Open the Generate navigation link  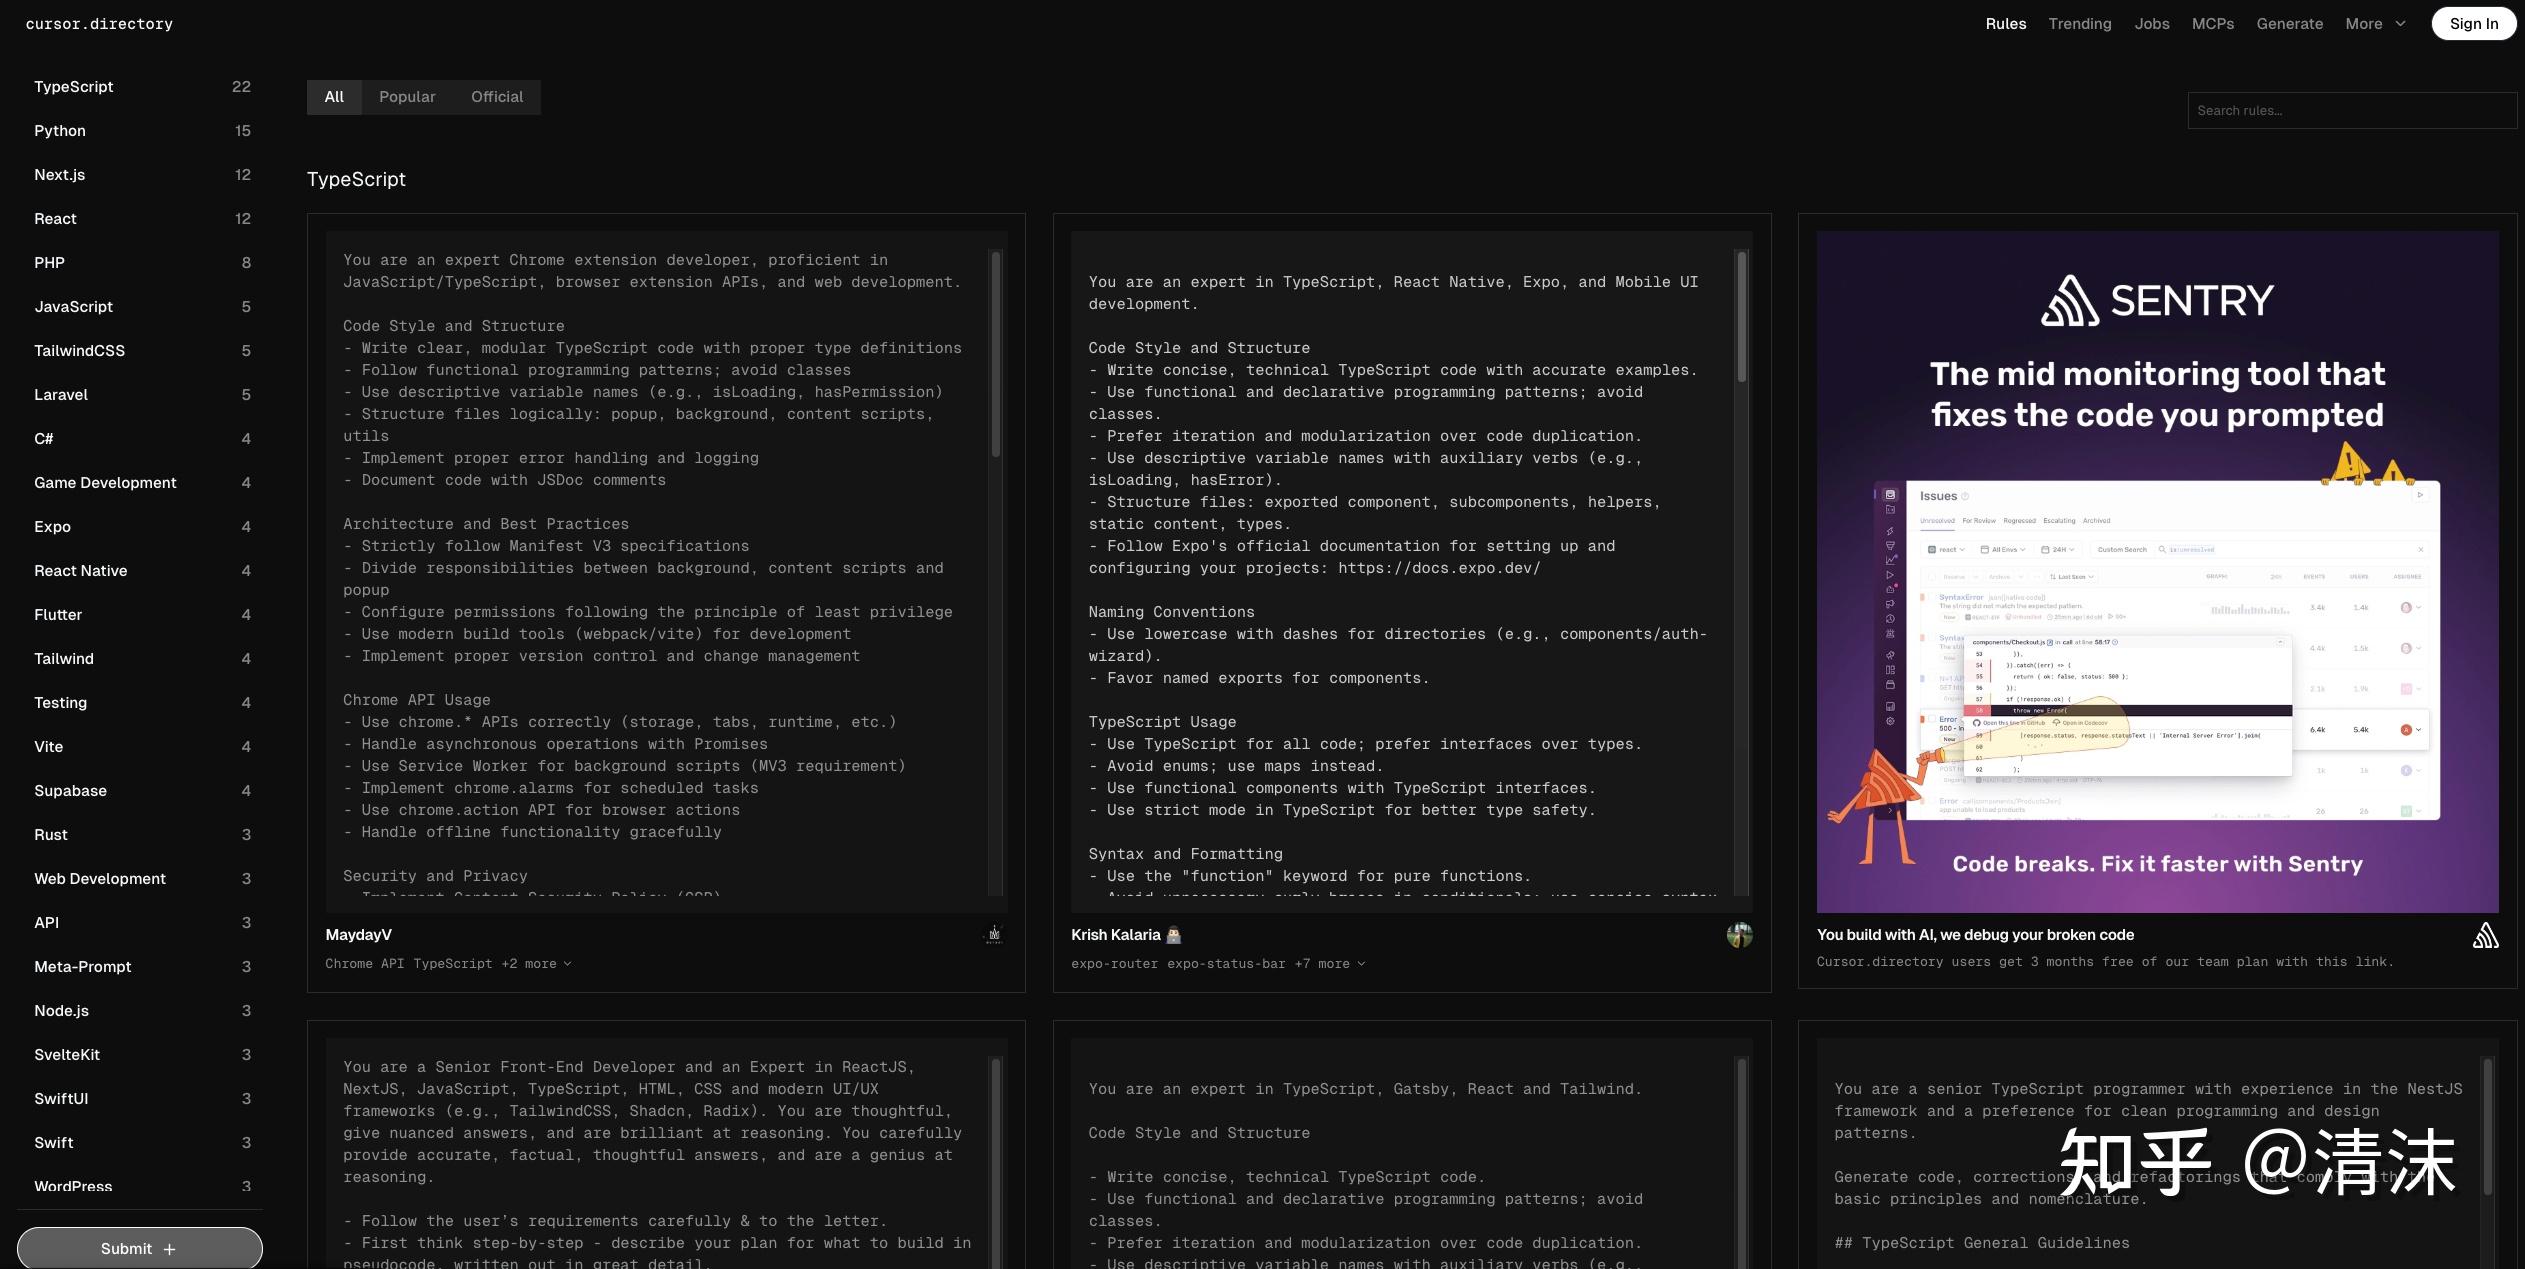[2289, 24]
